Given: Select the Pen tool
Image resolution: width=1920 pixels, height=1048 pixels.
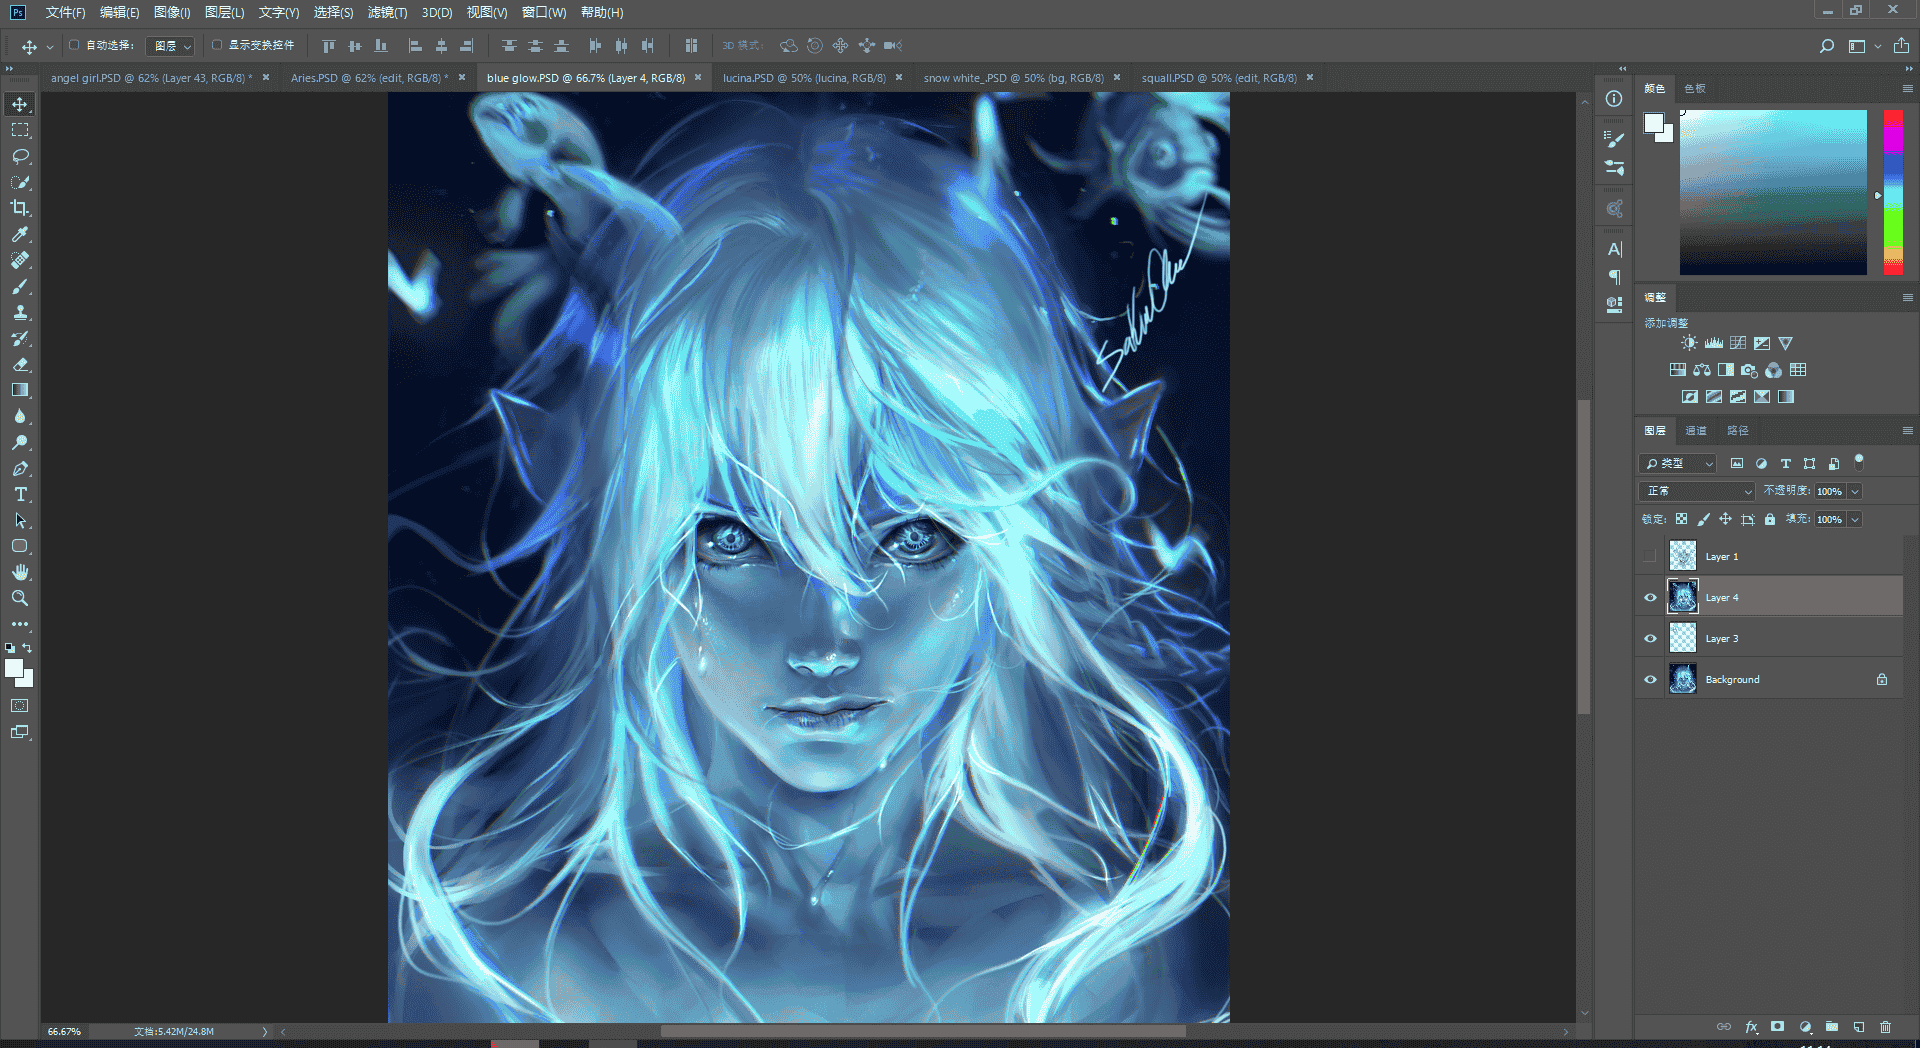Looking at the screenshot, I should tap(20, 468).
